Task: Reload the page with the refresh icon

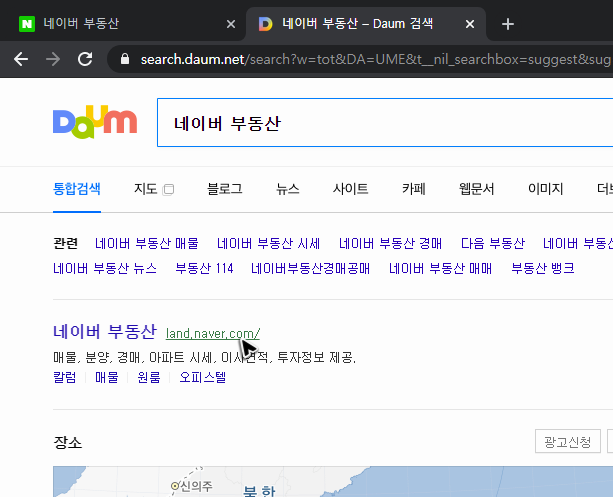Action: (85, 59)
